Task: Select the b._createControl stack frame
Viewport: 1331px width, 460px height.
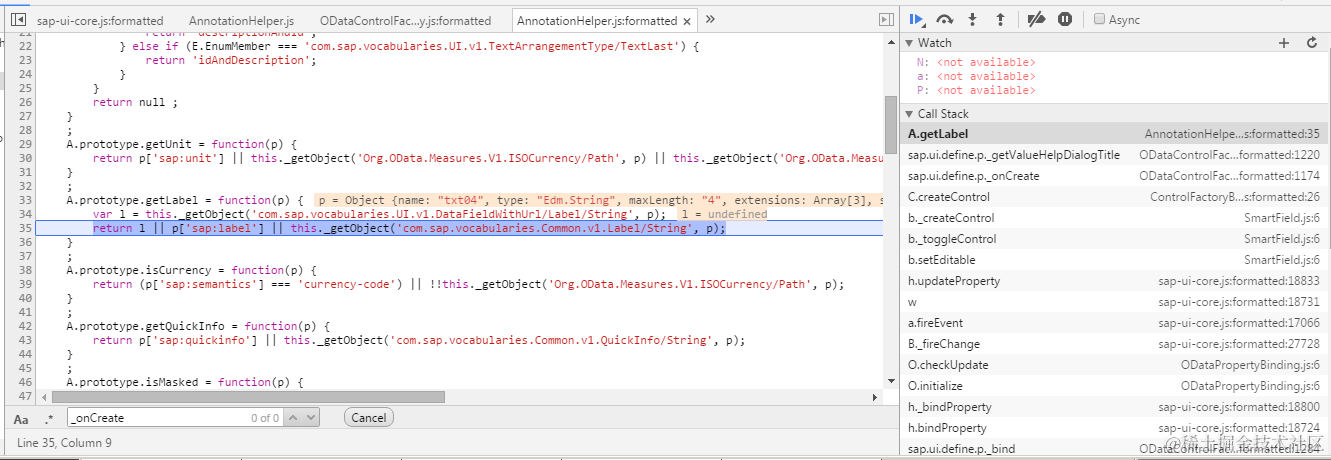Action: (1116, 218)
